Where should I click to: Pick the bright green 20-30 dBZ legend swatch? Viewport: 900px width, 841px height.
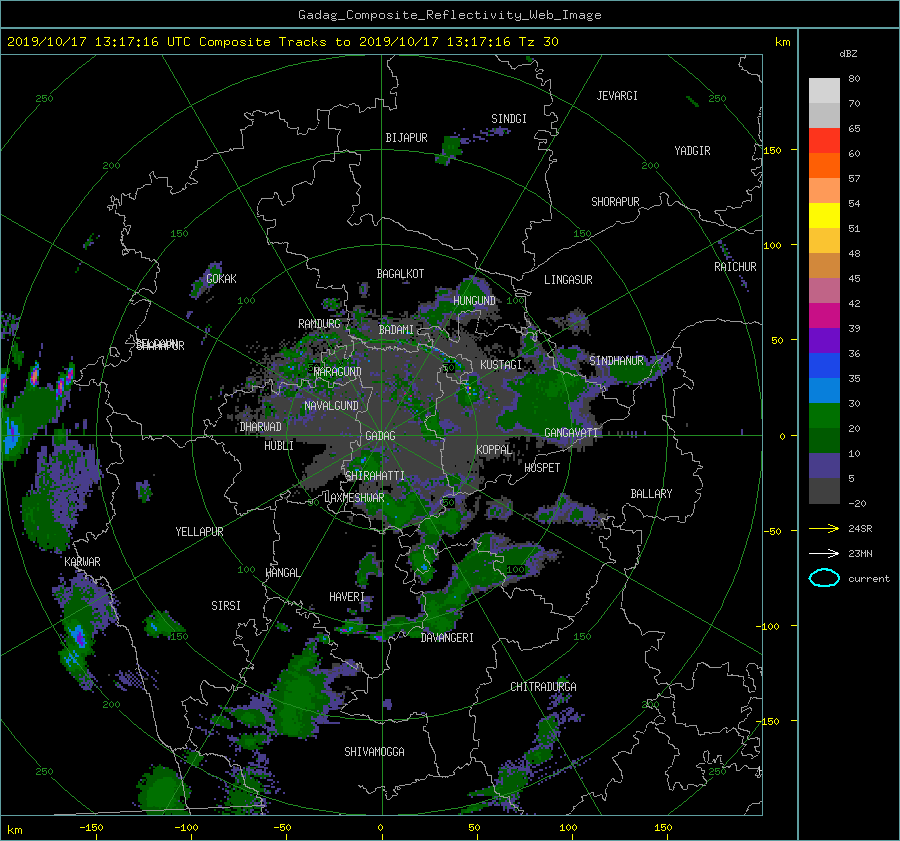click(x=824, y=416)
